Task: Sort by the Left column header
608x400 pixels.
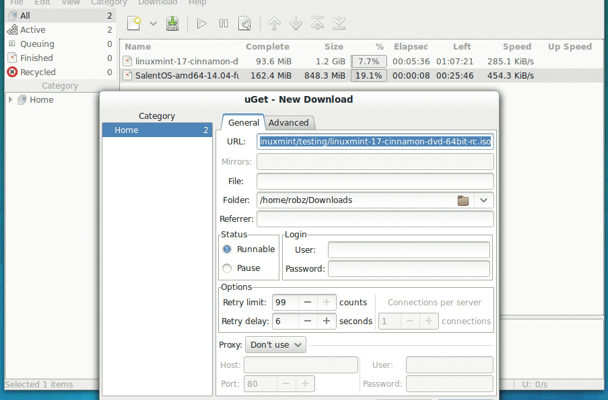Action: coord(462,47)
